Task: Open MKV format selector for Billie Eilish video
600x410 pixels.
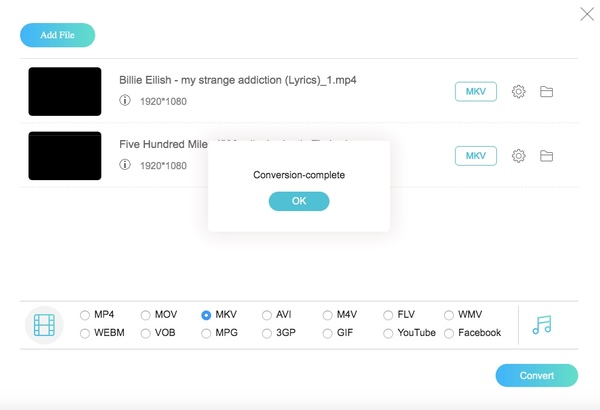Action: click(476, 92)
